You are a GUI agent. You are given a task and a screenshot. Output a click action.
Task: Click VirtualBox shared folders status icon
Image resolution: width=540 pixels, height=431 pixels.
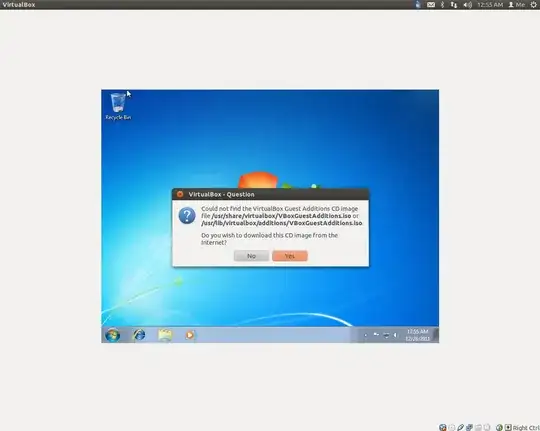tap(478, 428)
